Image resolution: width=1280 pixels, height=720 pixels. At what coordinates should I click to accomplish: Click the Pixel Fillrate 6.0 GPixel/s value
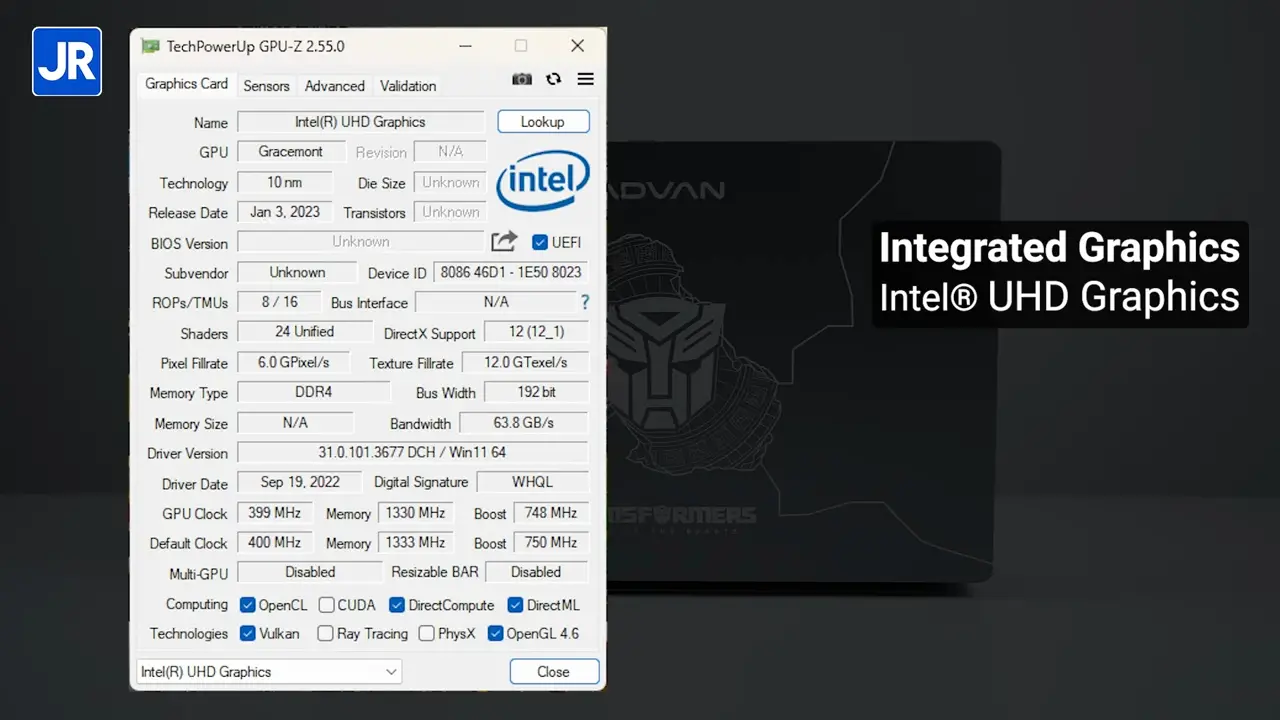[x=294, y=362]
